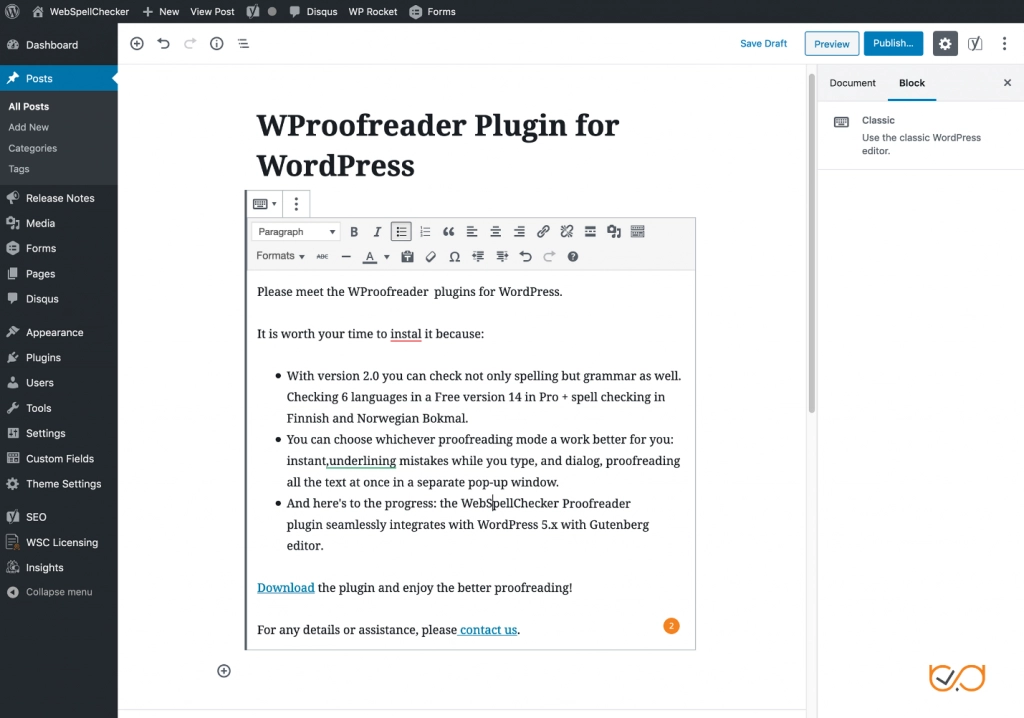
Task: Open the block navigation icon
Action: click(243, 44)
